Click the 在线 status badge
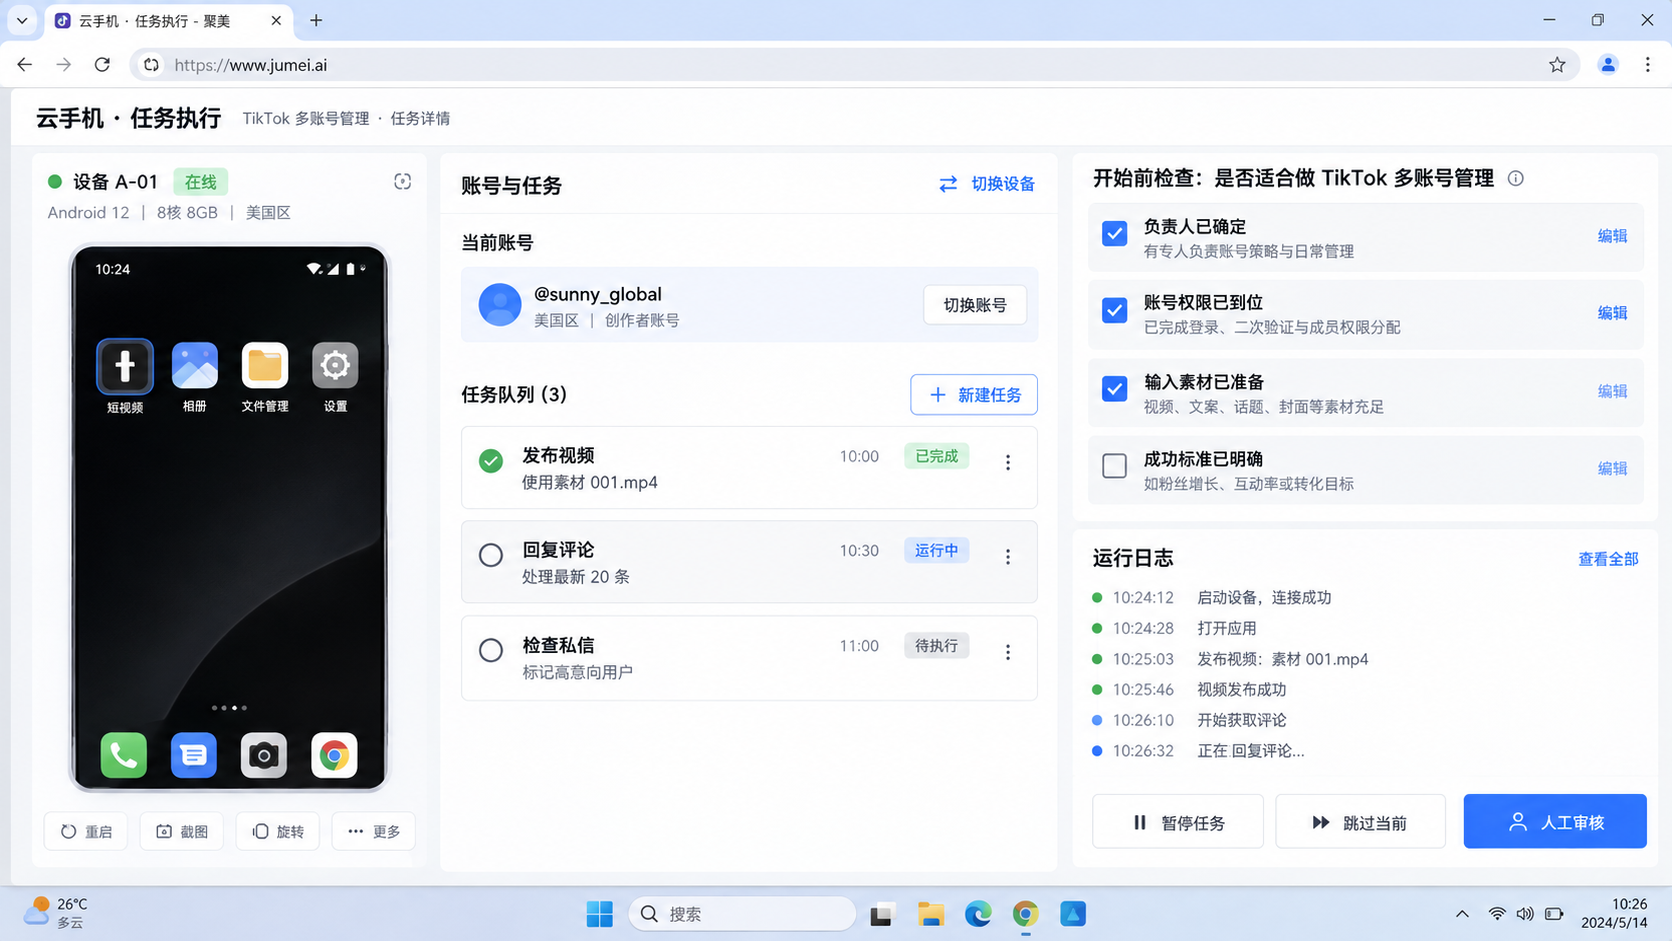This screenshot has width=1672, height=941. click(x=200, y=182)
